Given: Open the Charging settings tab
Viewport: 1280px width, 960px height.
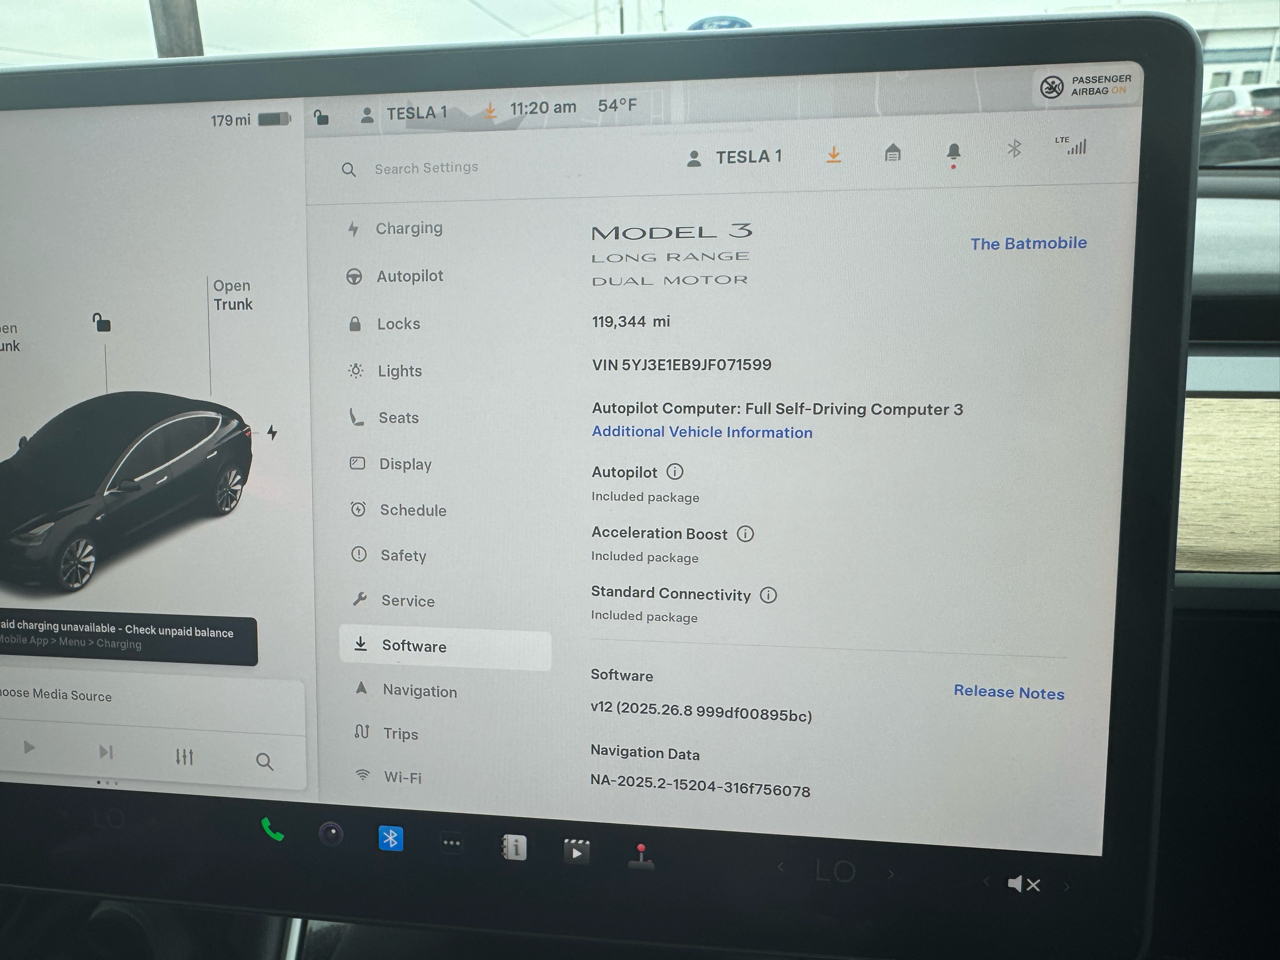Looking at the screenshot, I should click(408, 228).
